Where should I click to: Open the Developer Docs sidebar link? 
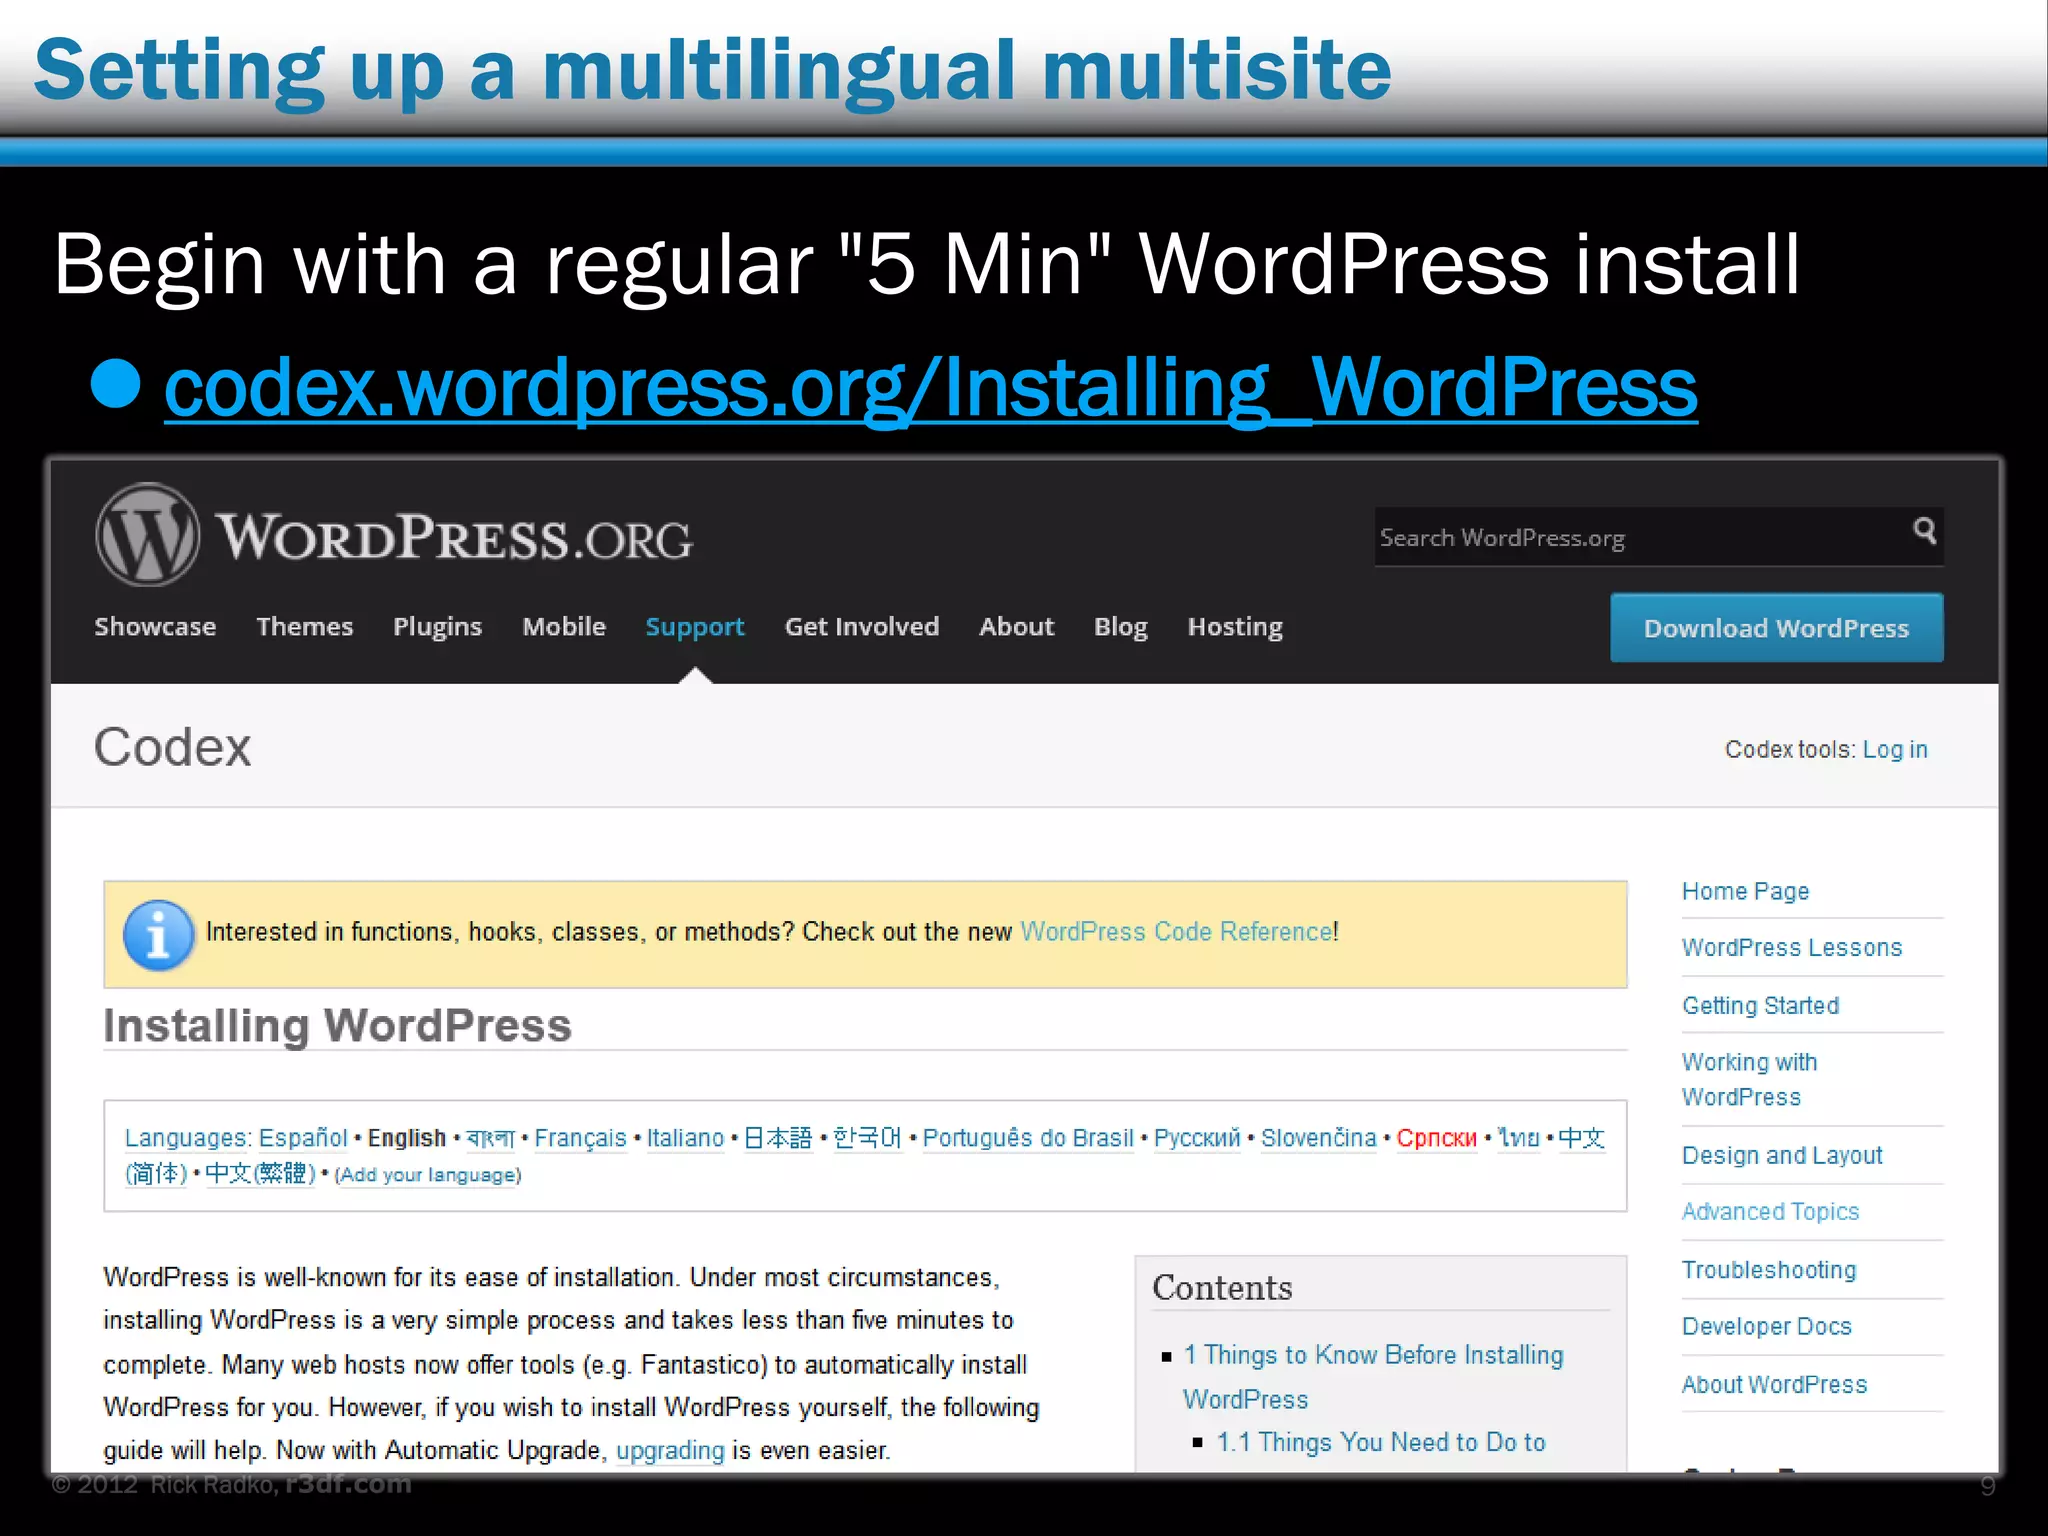[x=1766, y=1327]
